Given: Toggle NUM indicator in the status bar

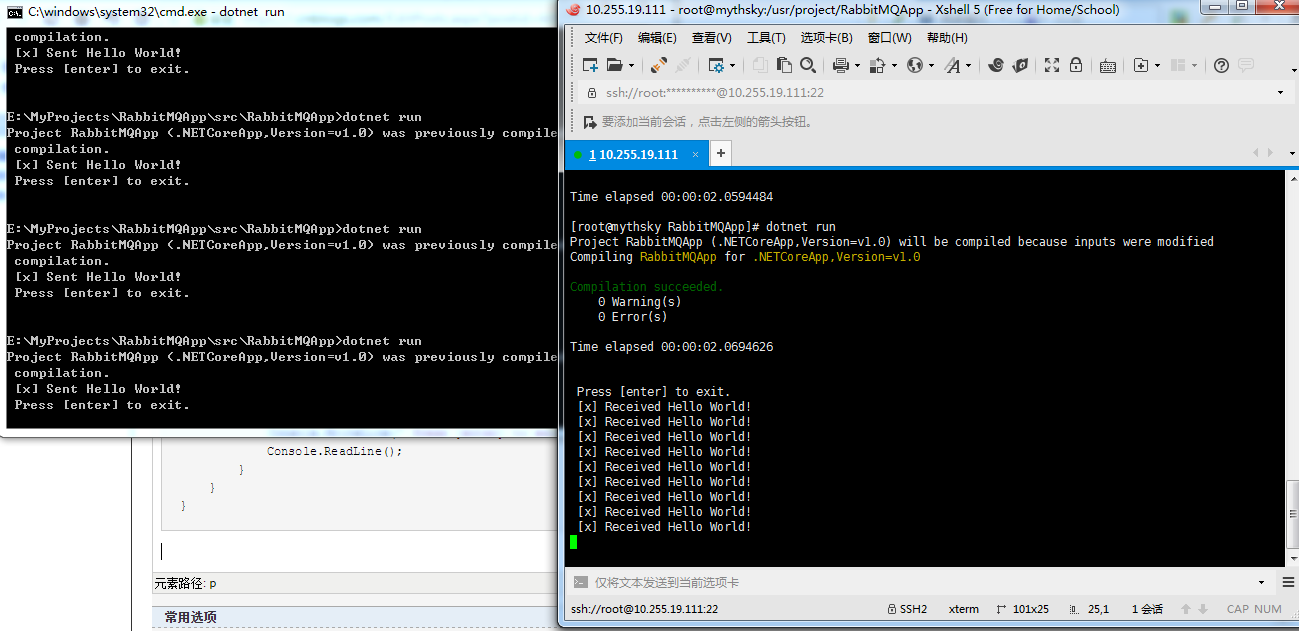Looking at the screenshot, I should click(1266, 608).
